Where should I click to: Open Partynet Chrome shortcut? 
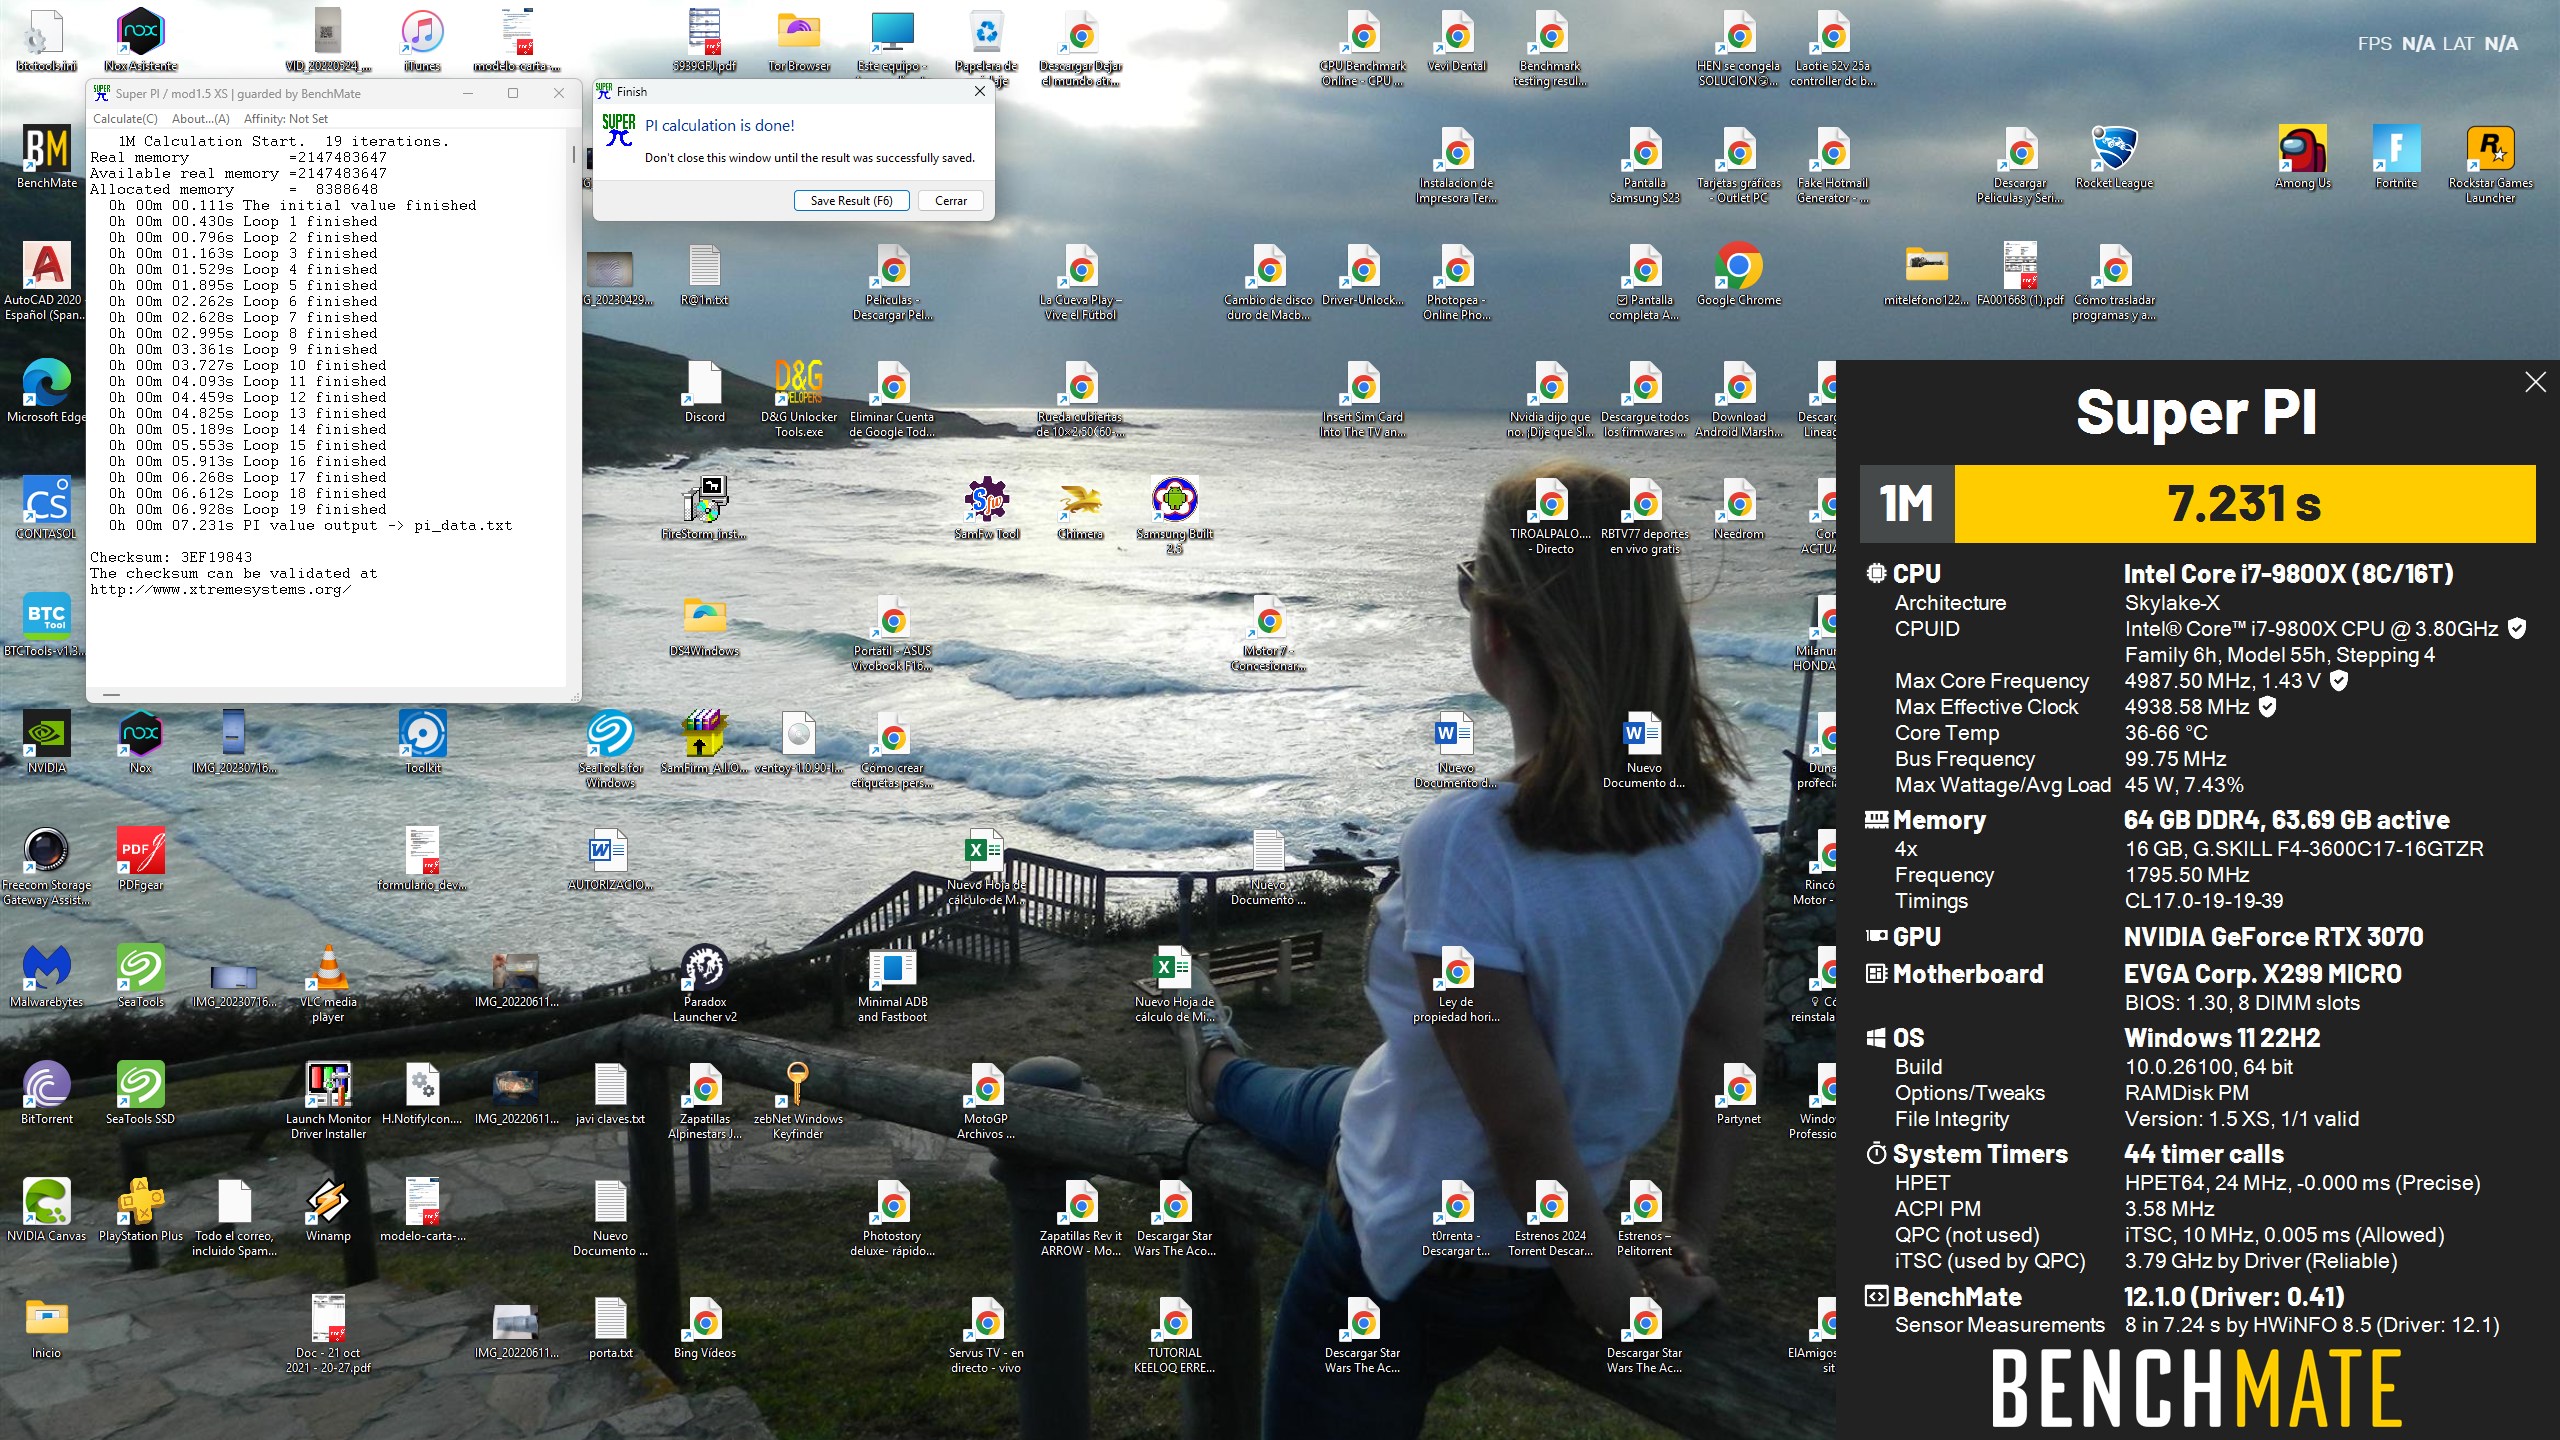click(1739, 1093)
